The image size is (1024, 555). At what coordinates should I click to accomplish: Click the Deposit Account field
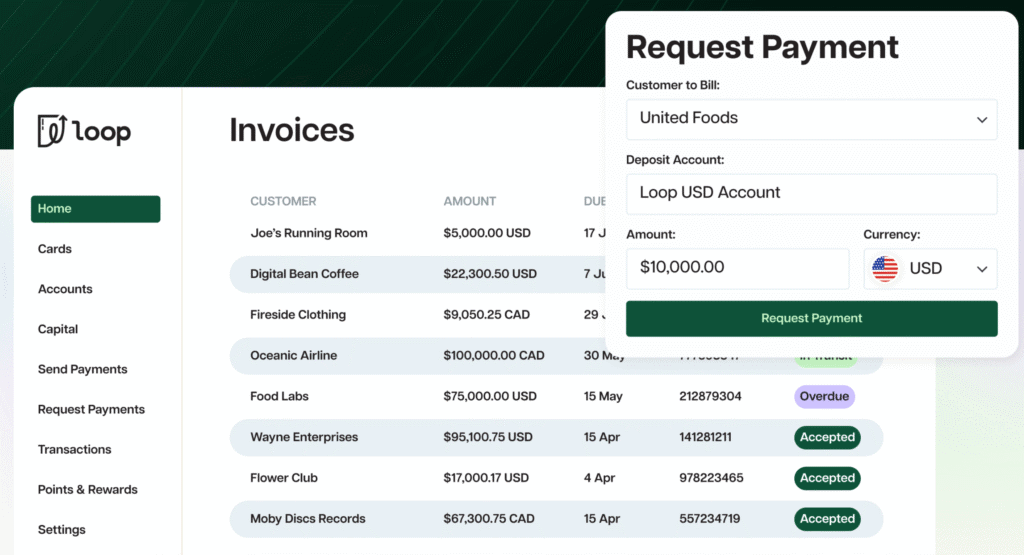[811, 193]
